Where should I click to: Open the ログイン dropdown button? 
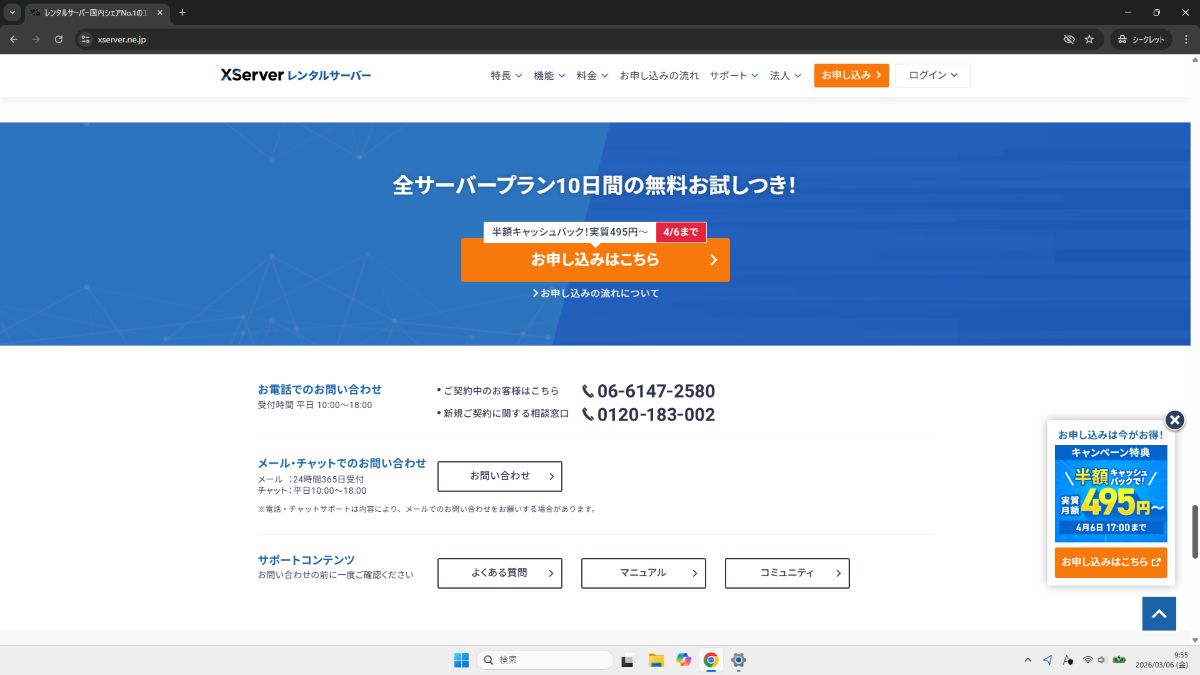click(x=932, y=76)
